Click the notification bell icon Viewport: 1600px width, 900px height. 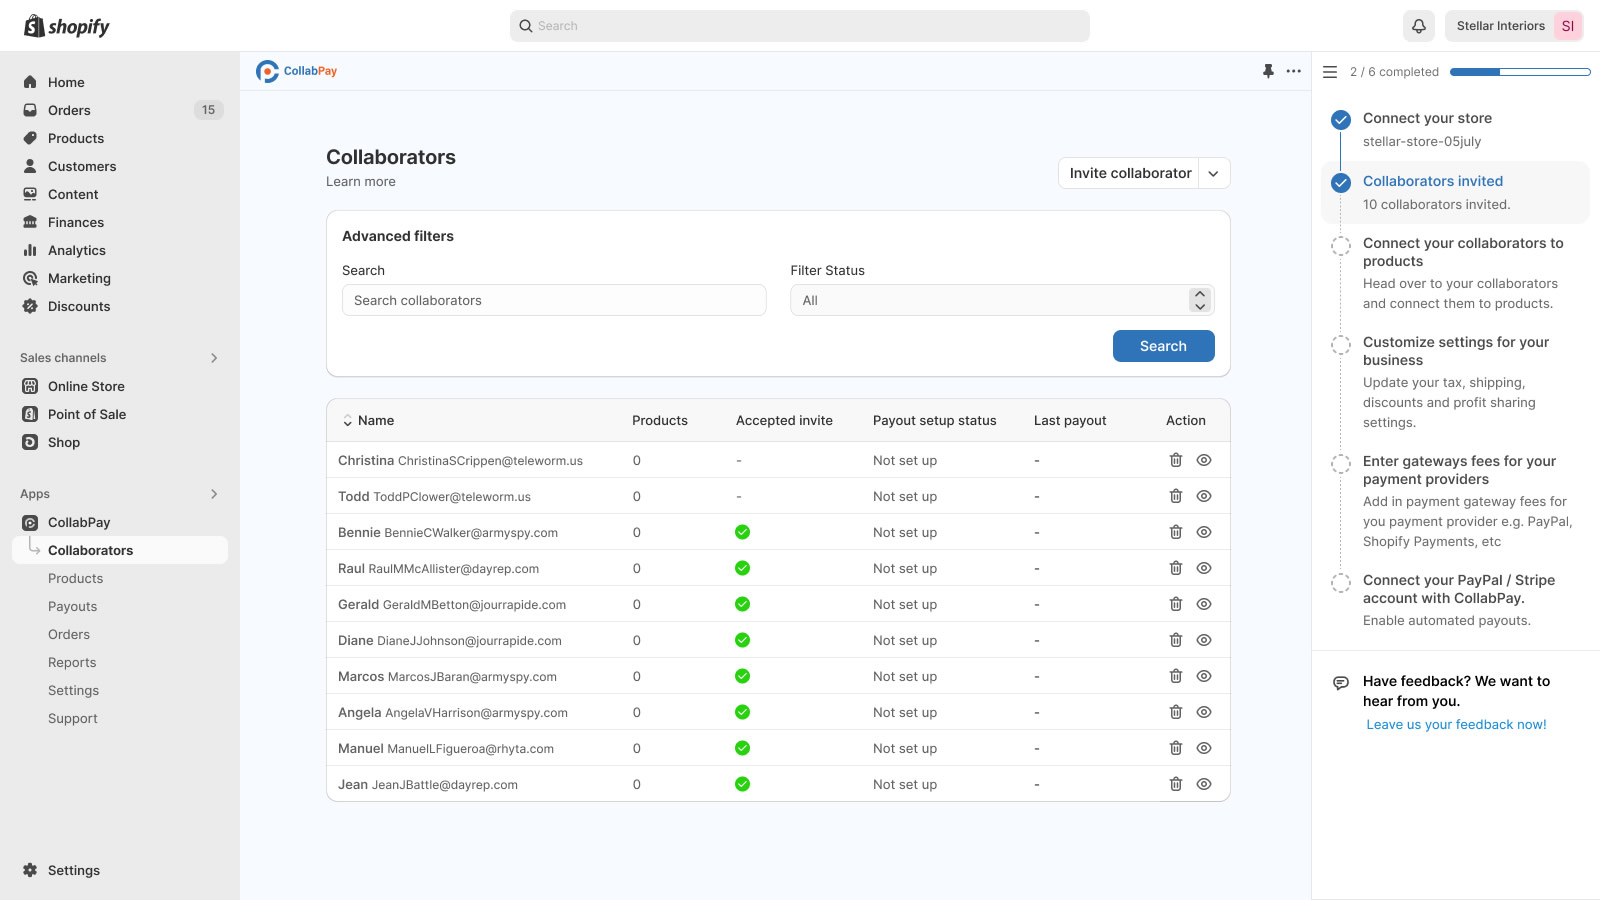click(1418, 26)
